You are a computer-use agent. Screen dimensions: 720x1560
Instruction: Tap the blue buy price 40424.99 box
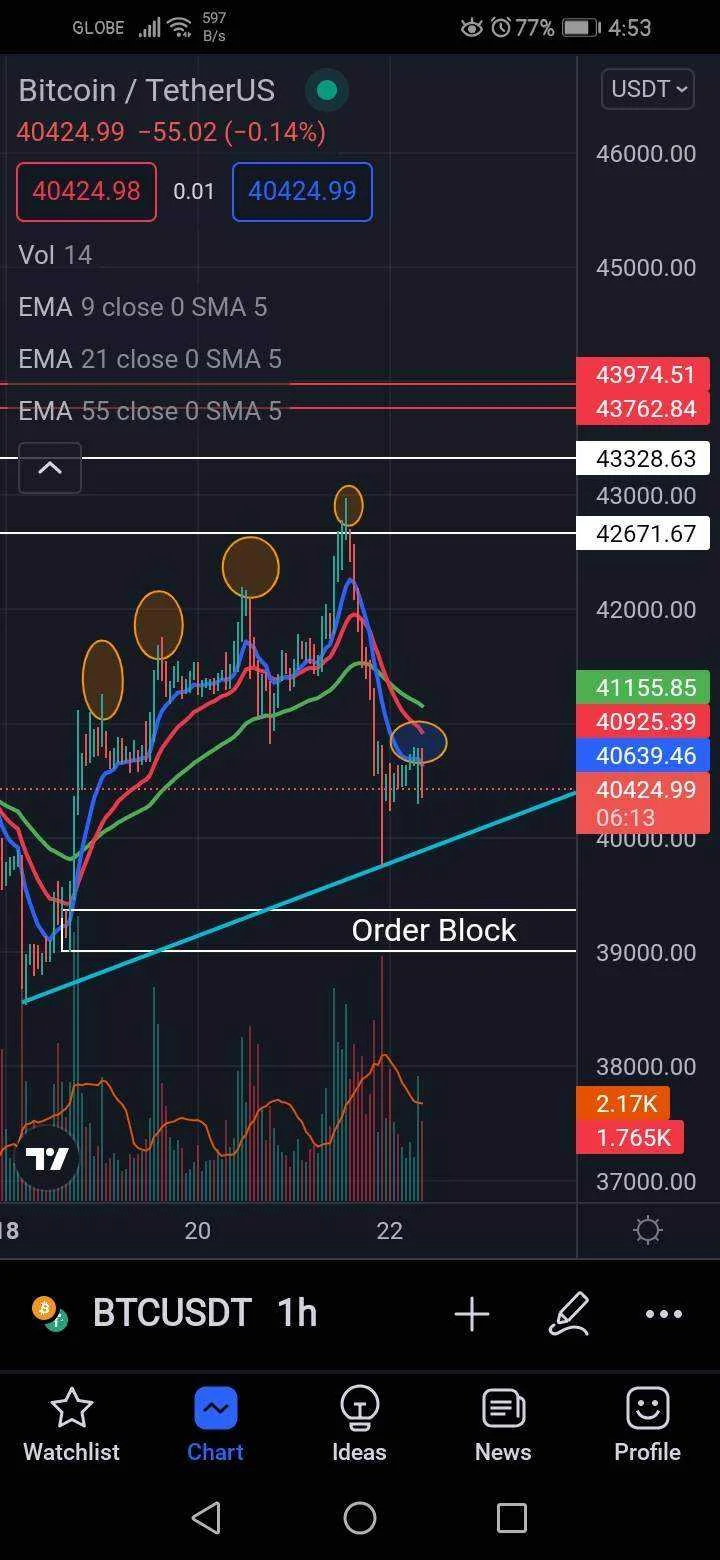coord(302,191)
